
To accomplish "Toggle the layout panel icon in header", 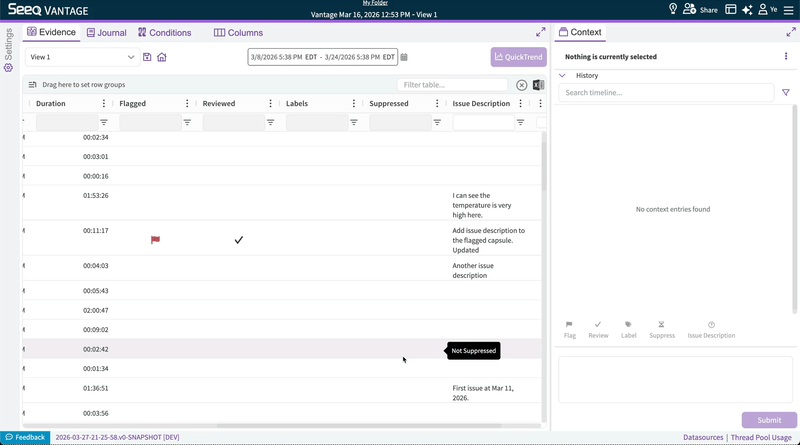I will (x=731, y=9).
